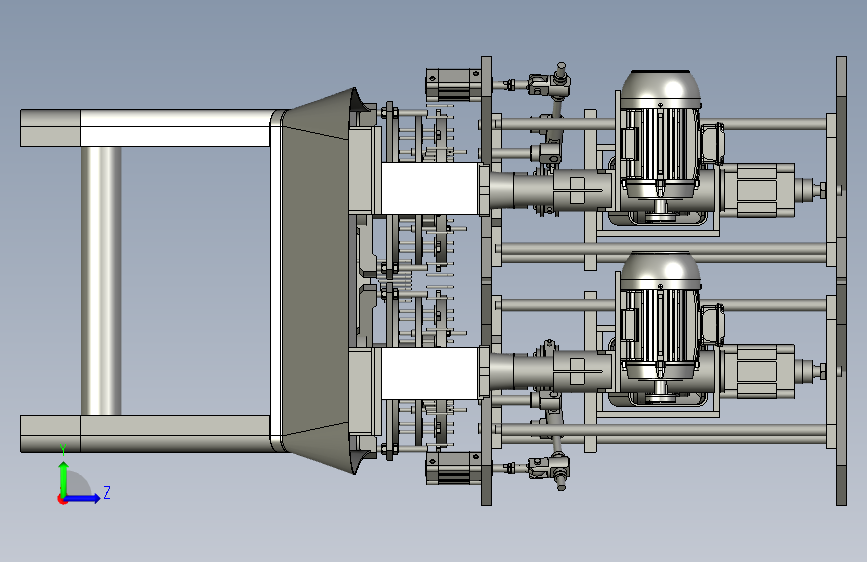
Task: Select the top pneumatic cylinder on mounting plate
Action: [x=453, y=84]
